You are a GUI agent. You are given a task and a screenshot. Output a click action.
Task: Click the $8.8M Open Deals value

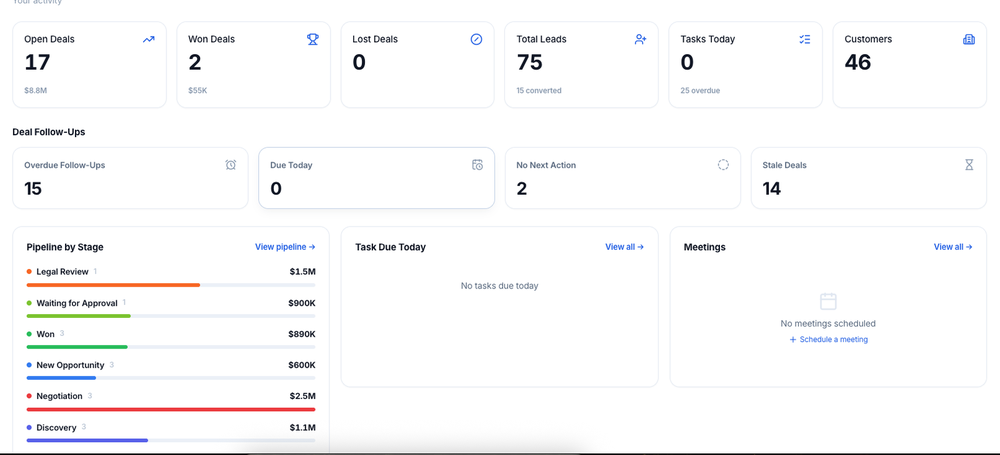pos(36,91)
